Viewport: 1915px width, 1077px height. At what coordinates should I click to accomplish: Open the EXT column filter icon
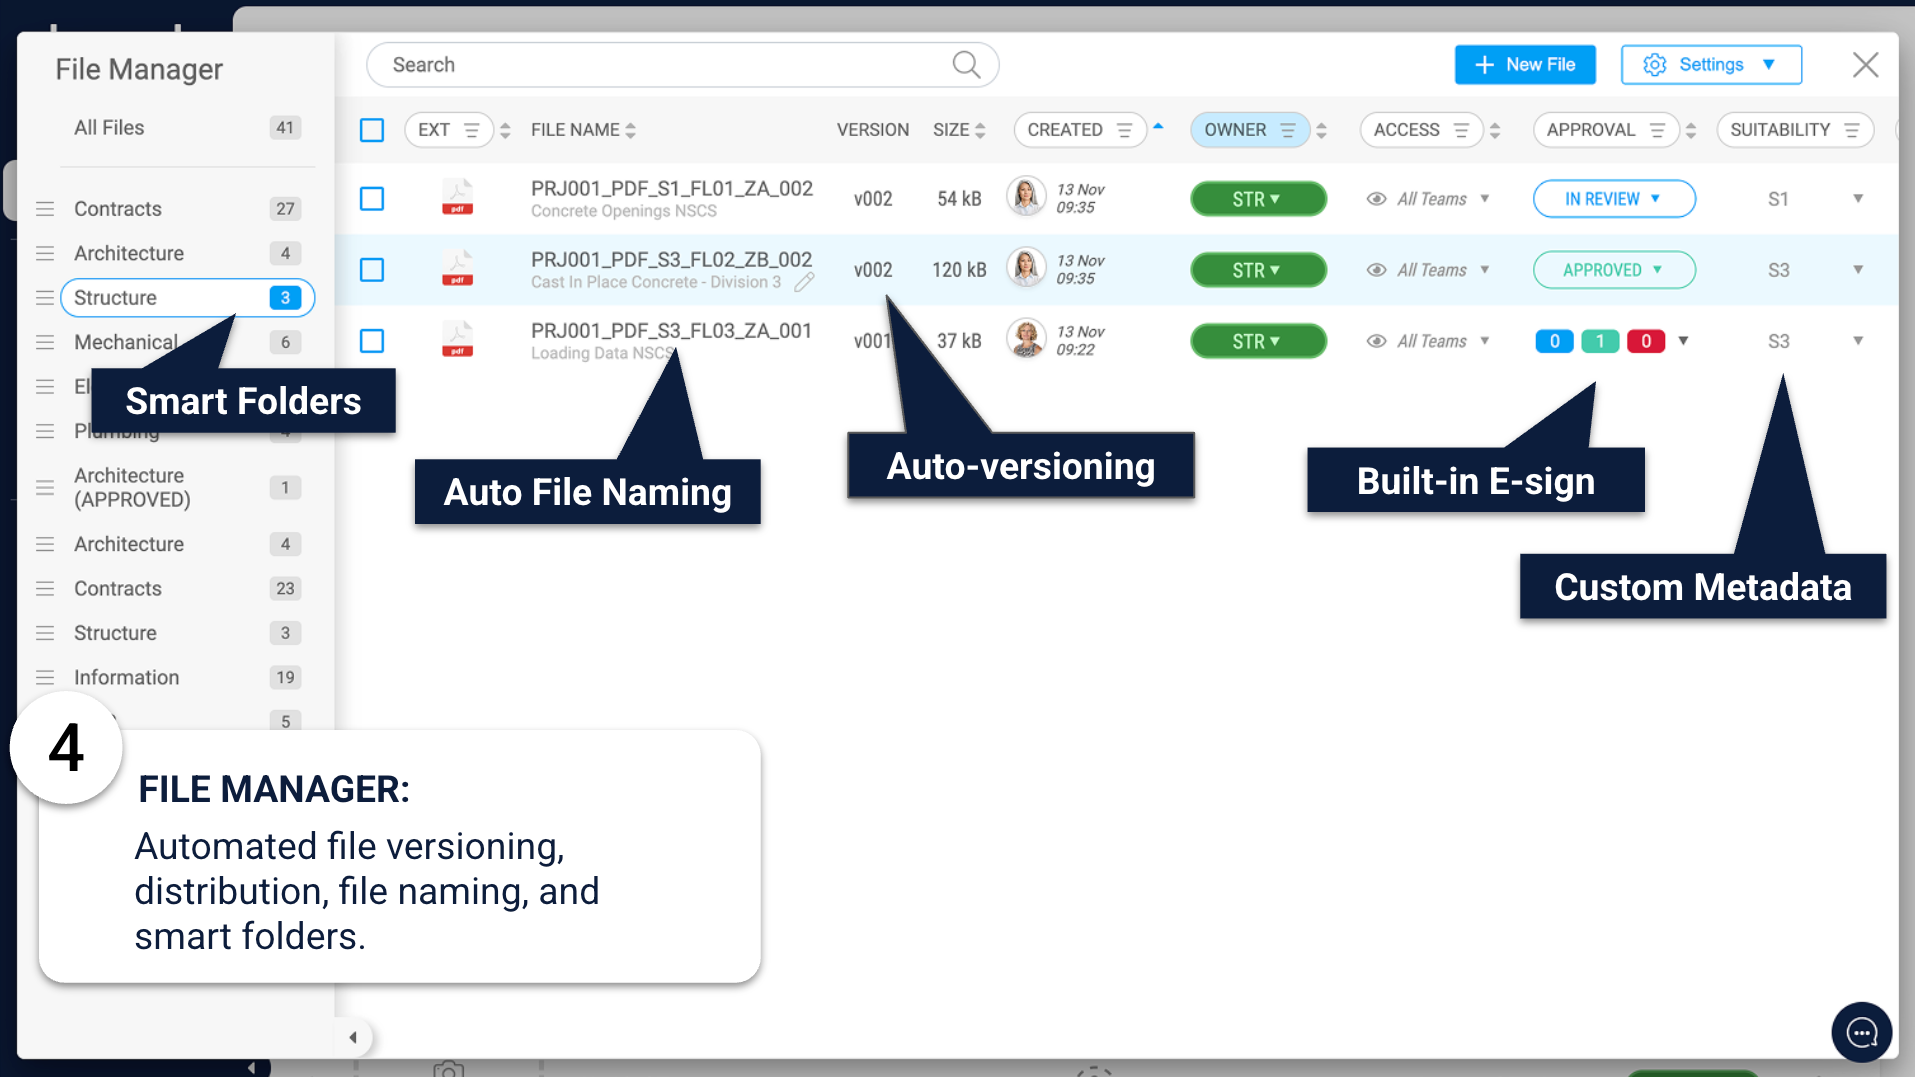point(472,130)
